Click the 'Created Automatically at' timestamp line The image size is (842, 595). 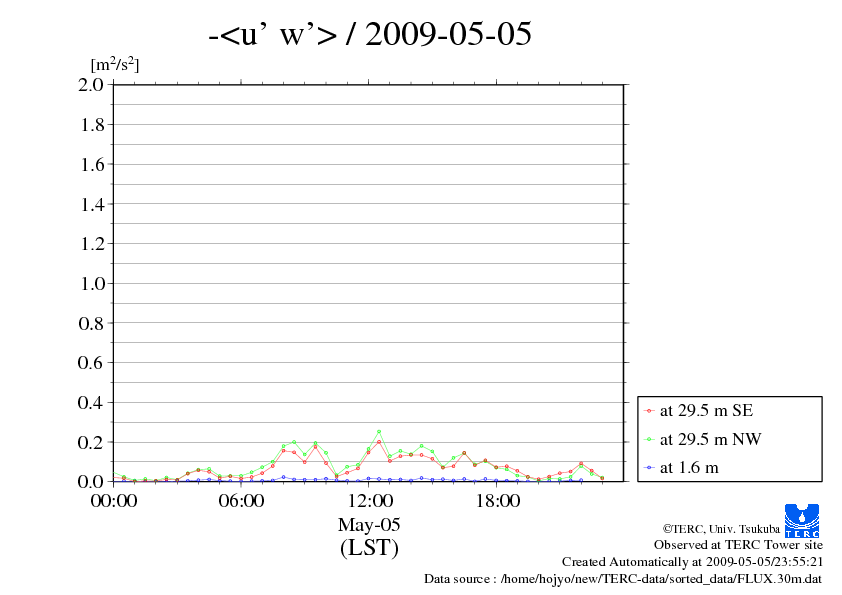tap(692, 562)
